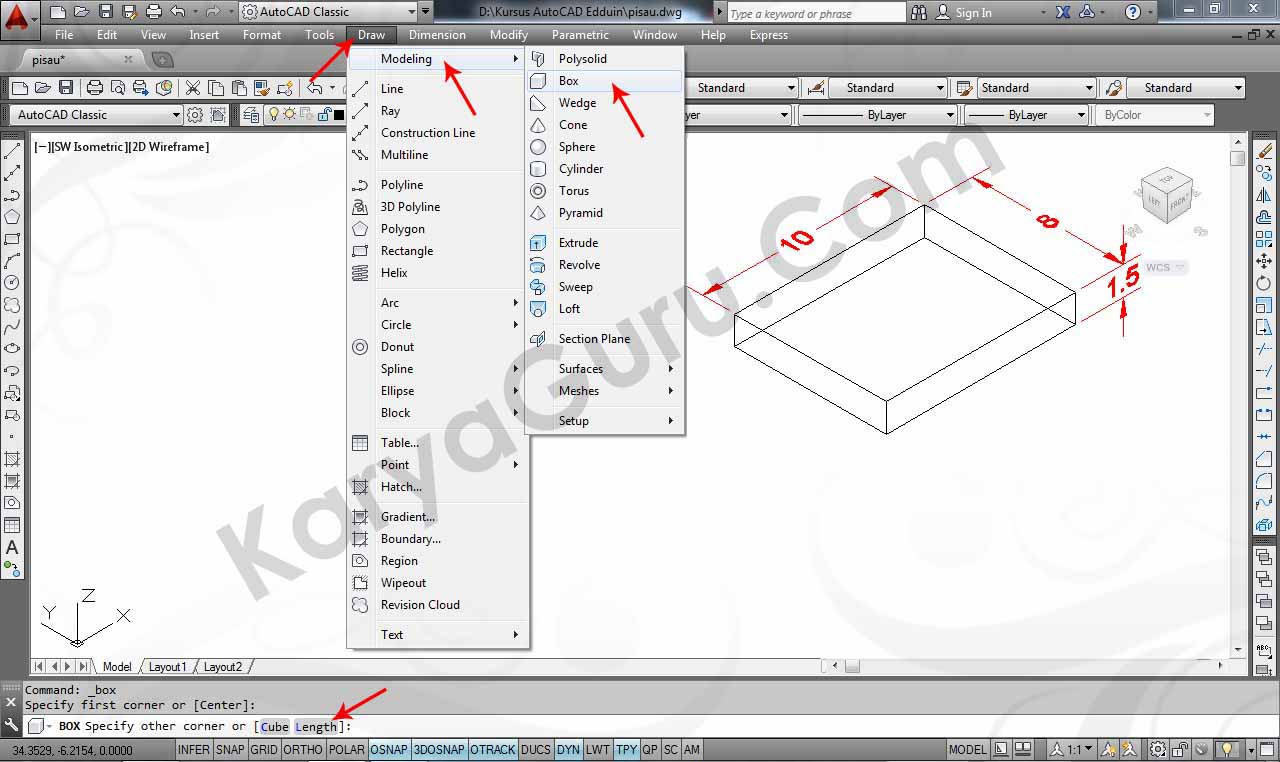Click the Donut icon in the Draw menu
The width and height of the screenshot is (1280, 762).
tap(360, 347)
